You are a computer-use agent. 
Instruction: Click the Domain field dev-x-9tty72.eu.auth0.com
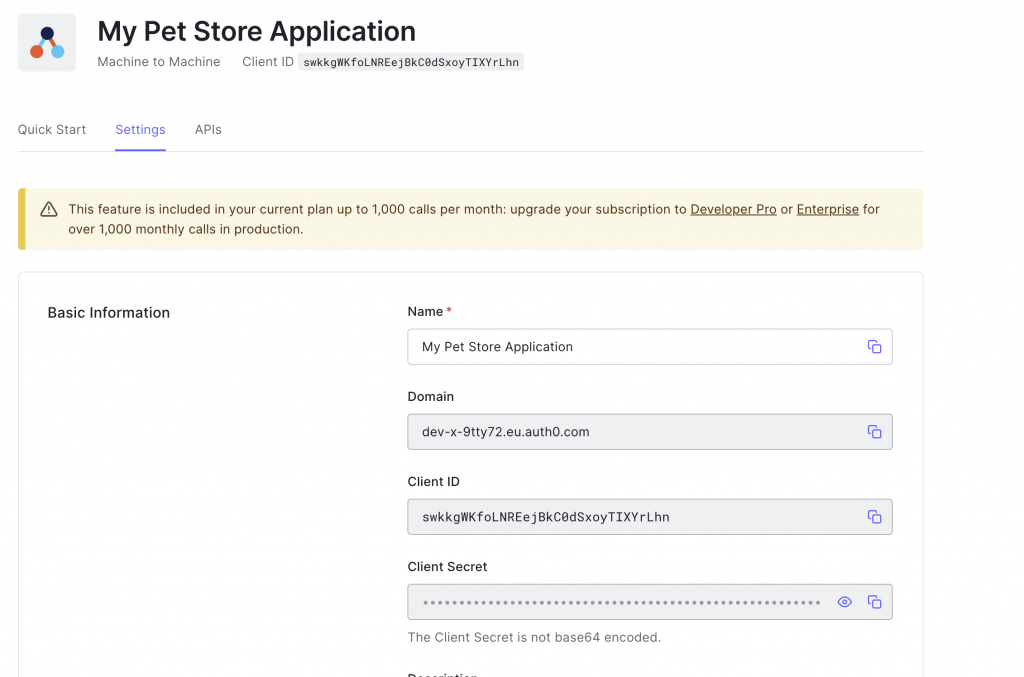coord(650,432)
